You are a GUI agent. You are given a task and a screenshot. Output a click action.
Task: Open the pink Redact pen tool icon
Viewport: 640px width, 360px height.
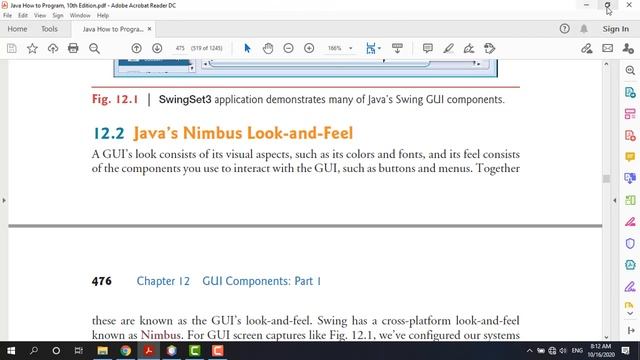coord(630,222)
